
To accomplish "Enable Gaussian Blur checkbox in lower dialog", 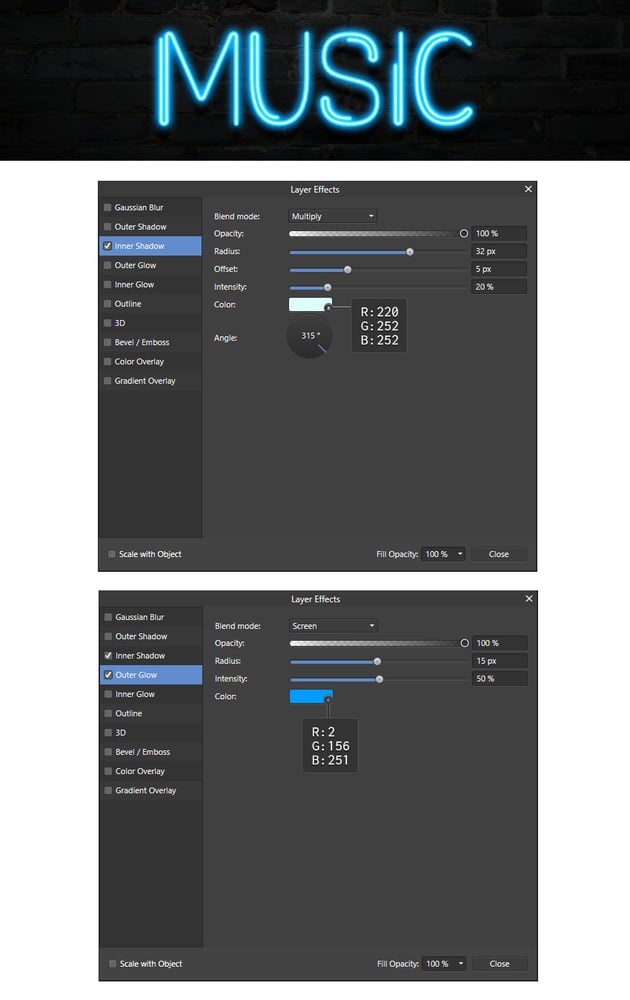I will pyautogui.click(x=108, y=617).
